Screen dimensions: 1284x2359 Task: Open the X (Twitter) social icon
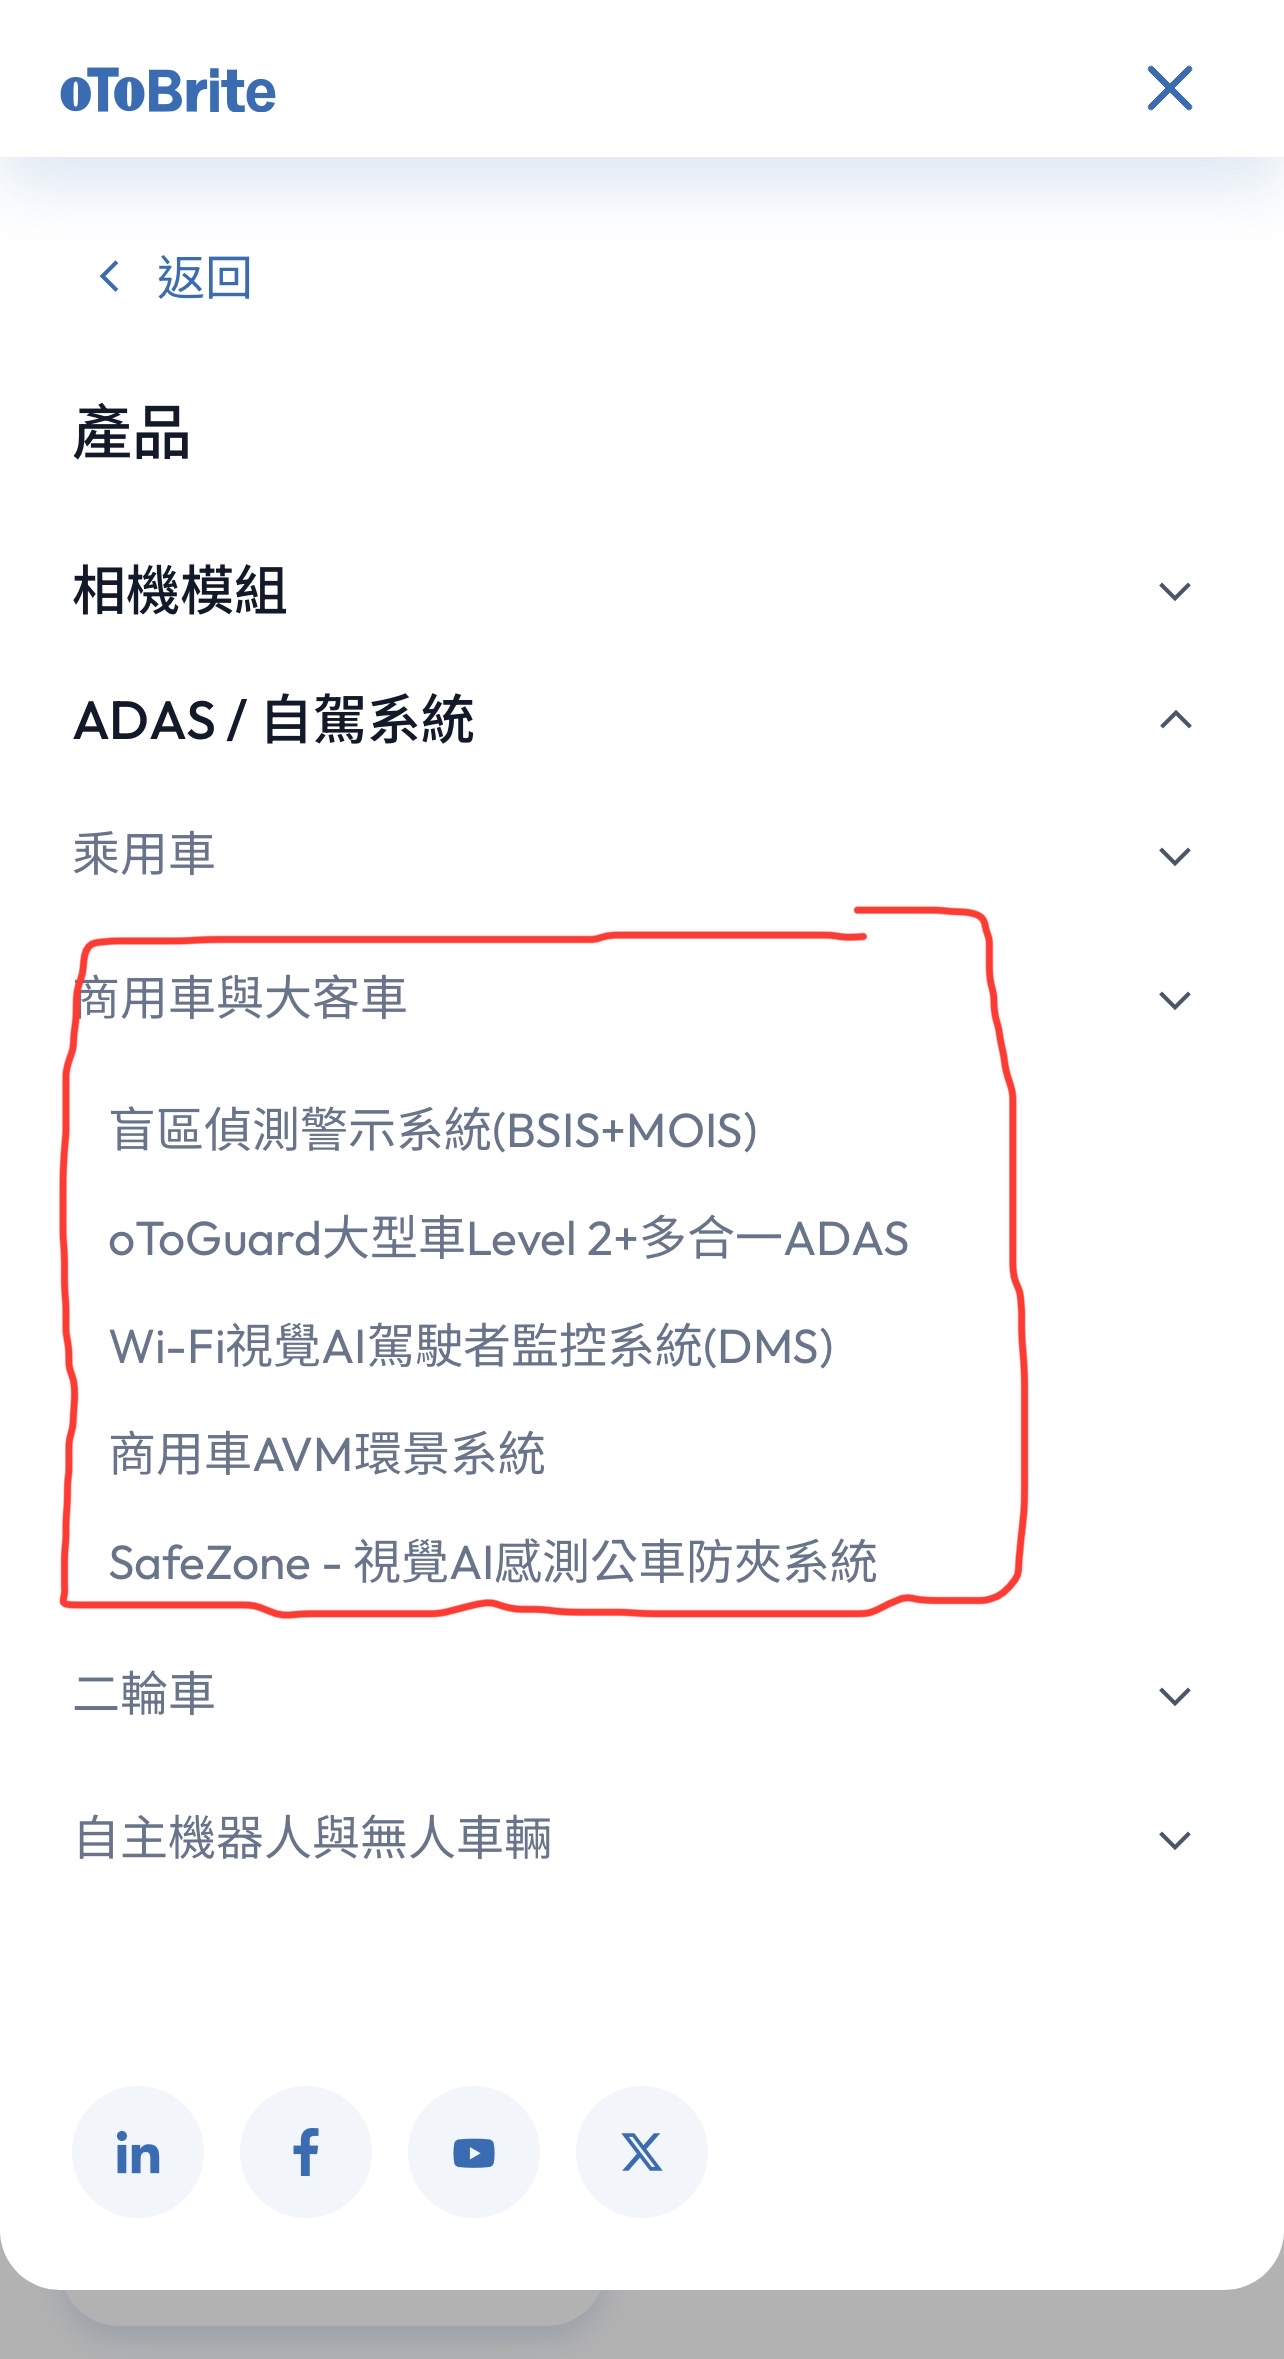point(642,2152)
